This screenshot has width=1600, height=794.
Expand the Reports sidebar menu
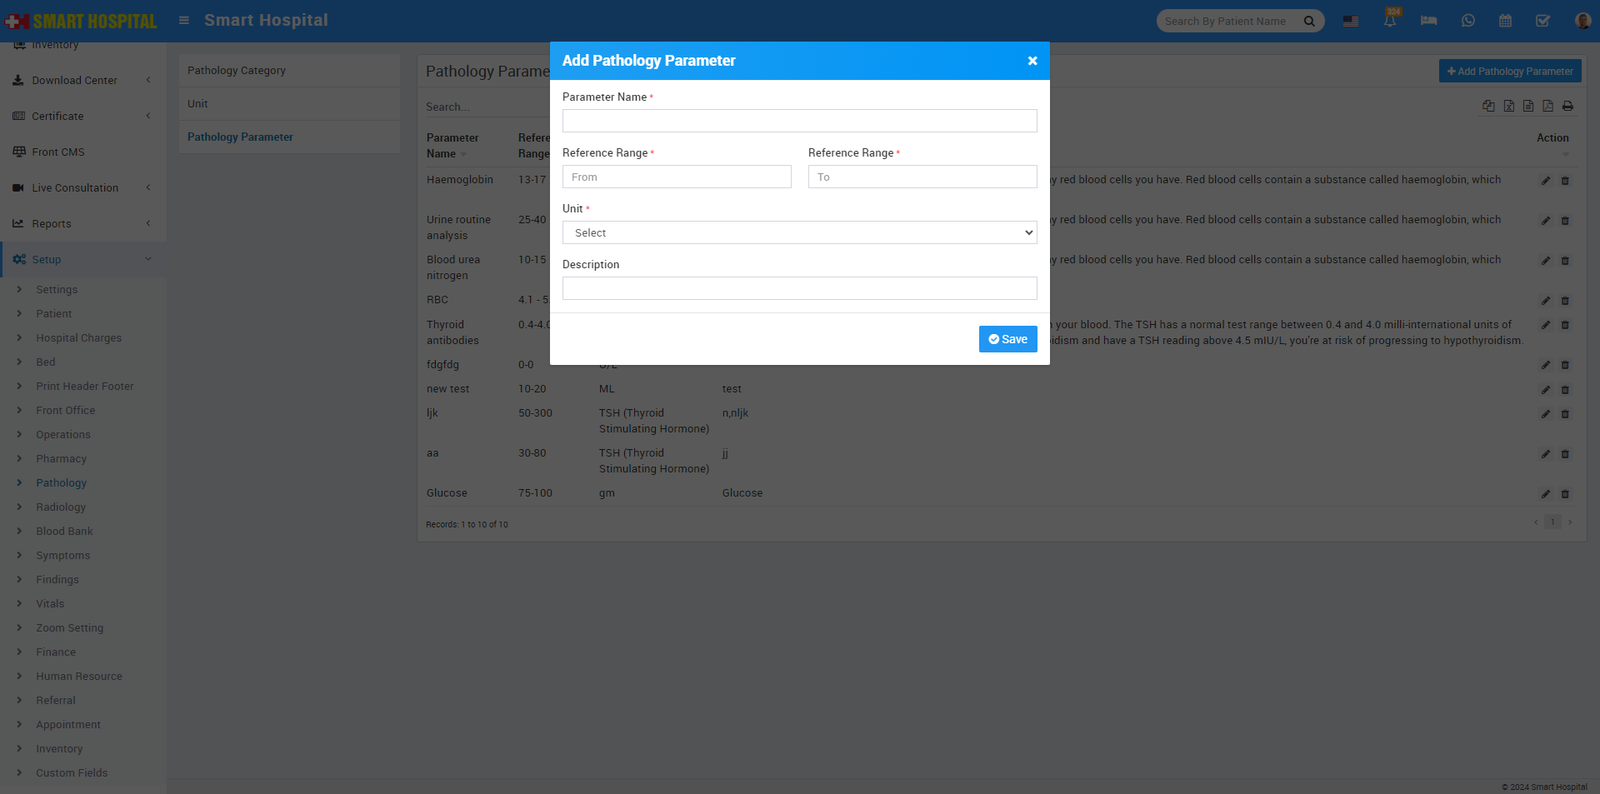coord(82,224)
